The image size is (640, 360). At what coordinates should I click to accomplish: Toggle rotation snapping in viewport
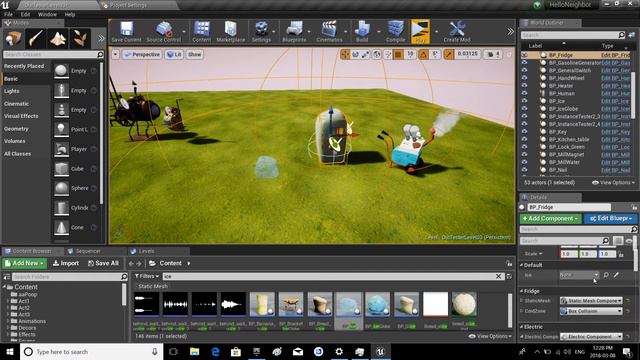424,54
